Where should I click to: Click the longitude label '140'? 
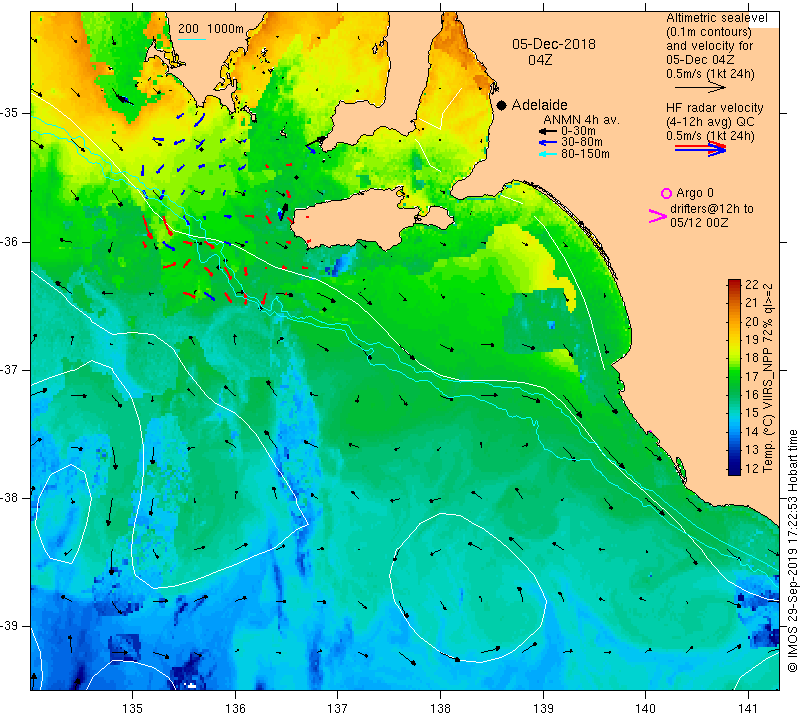pyautogui.click(x=646, y=708)
